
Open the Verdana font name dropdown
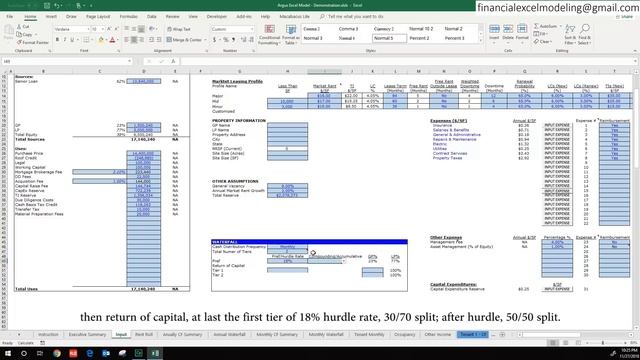[x=88, y=29]
